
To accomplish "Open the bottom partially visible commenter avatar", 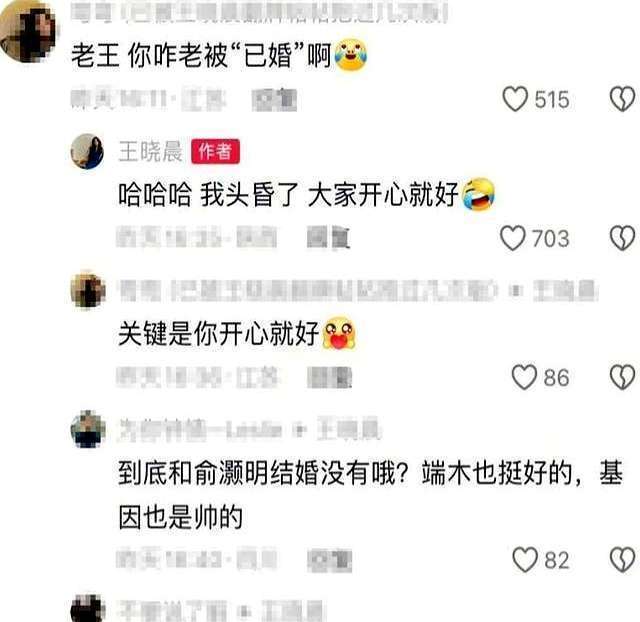I will 88,609.
